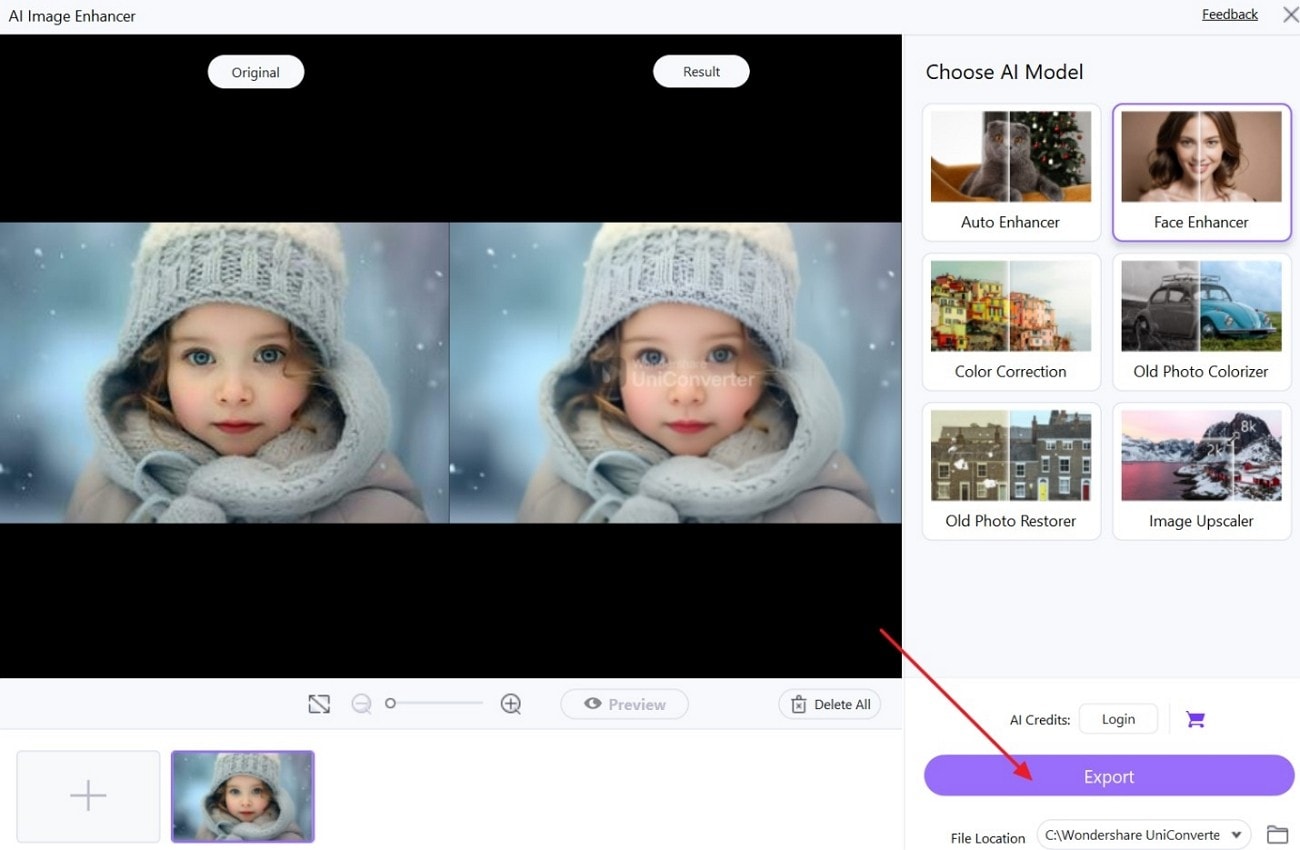Click the zoom out magnifier icon
1300x850 pixels.
[x=361, y=704]
